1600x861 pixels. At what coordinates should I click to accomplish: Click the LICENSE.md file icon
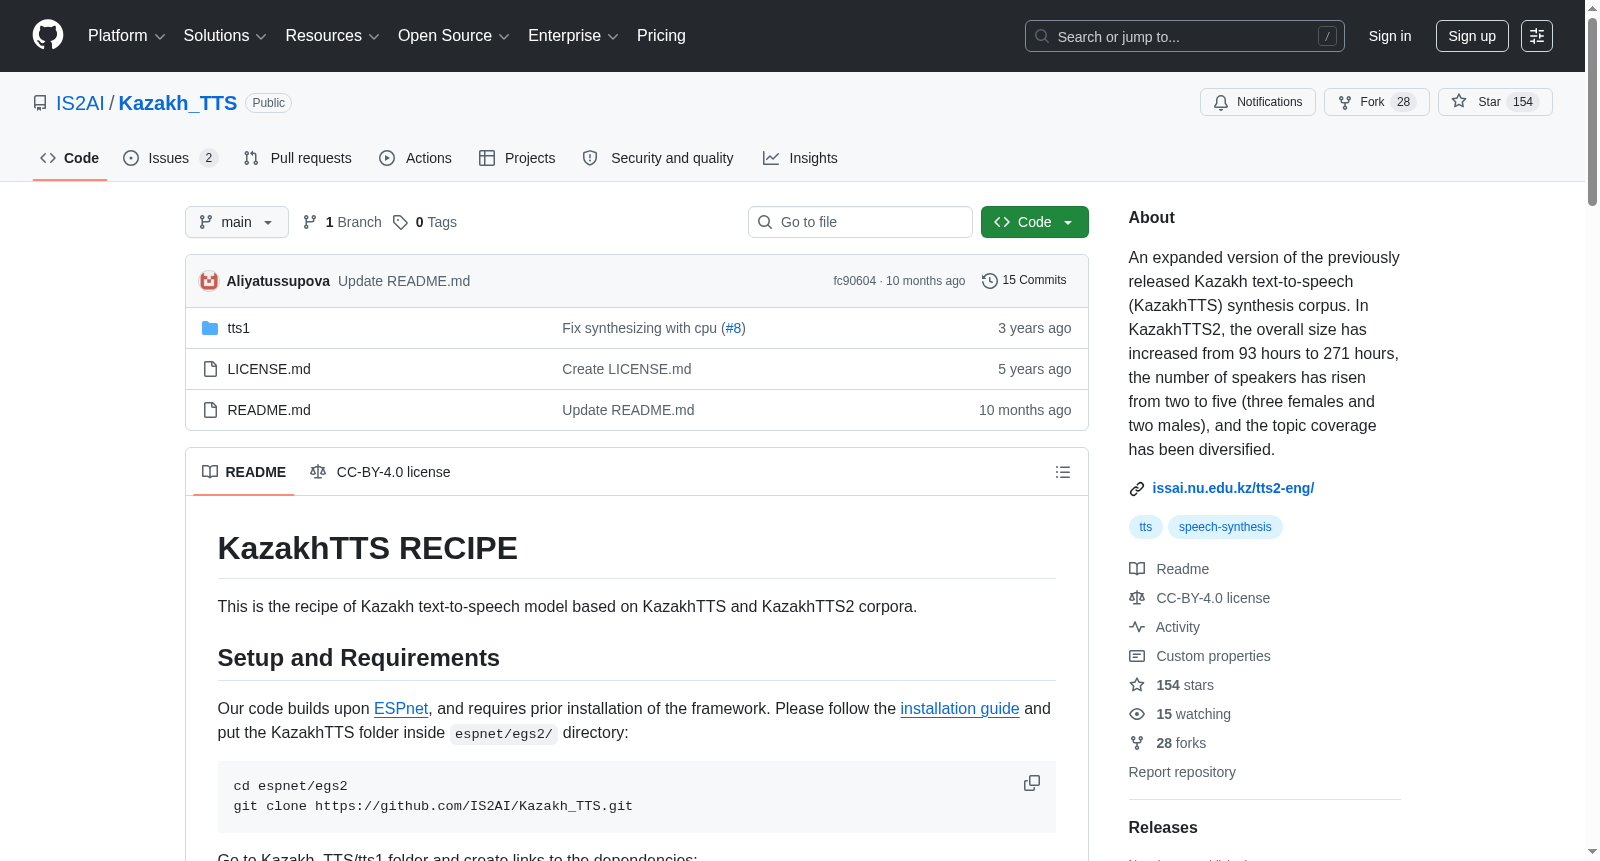pos(210,369)
